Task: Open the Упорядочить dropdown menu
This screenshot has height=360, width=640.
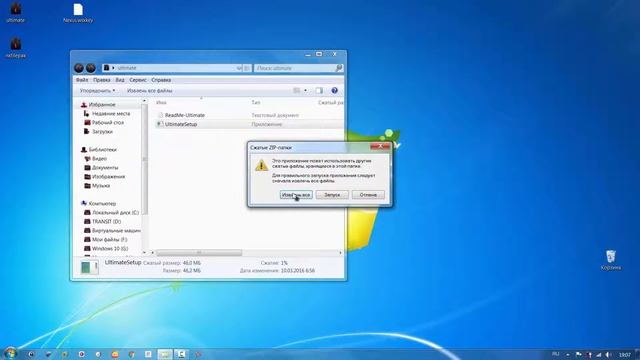Action: coord(98,91)
